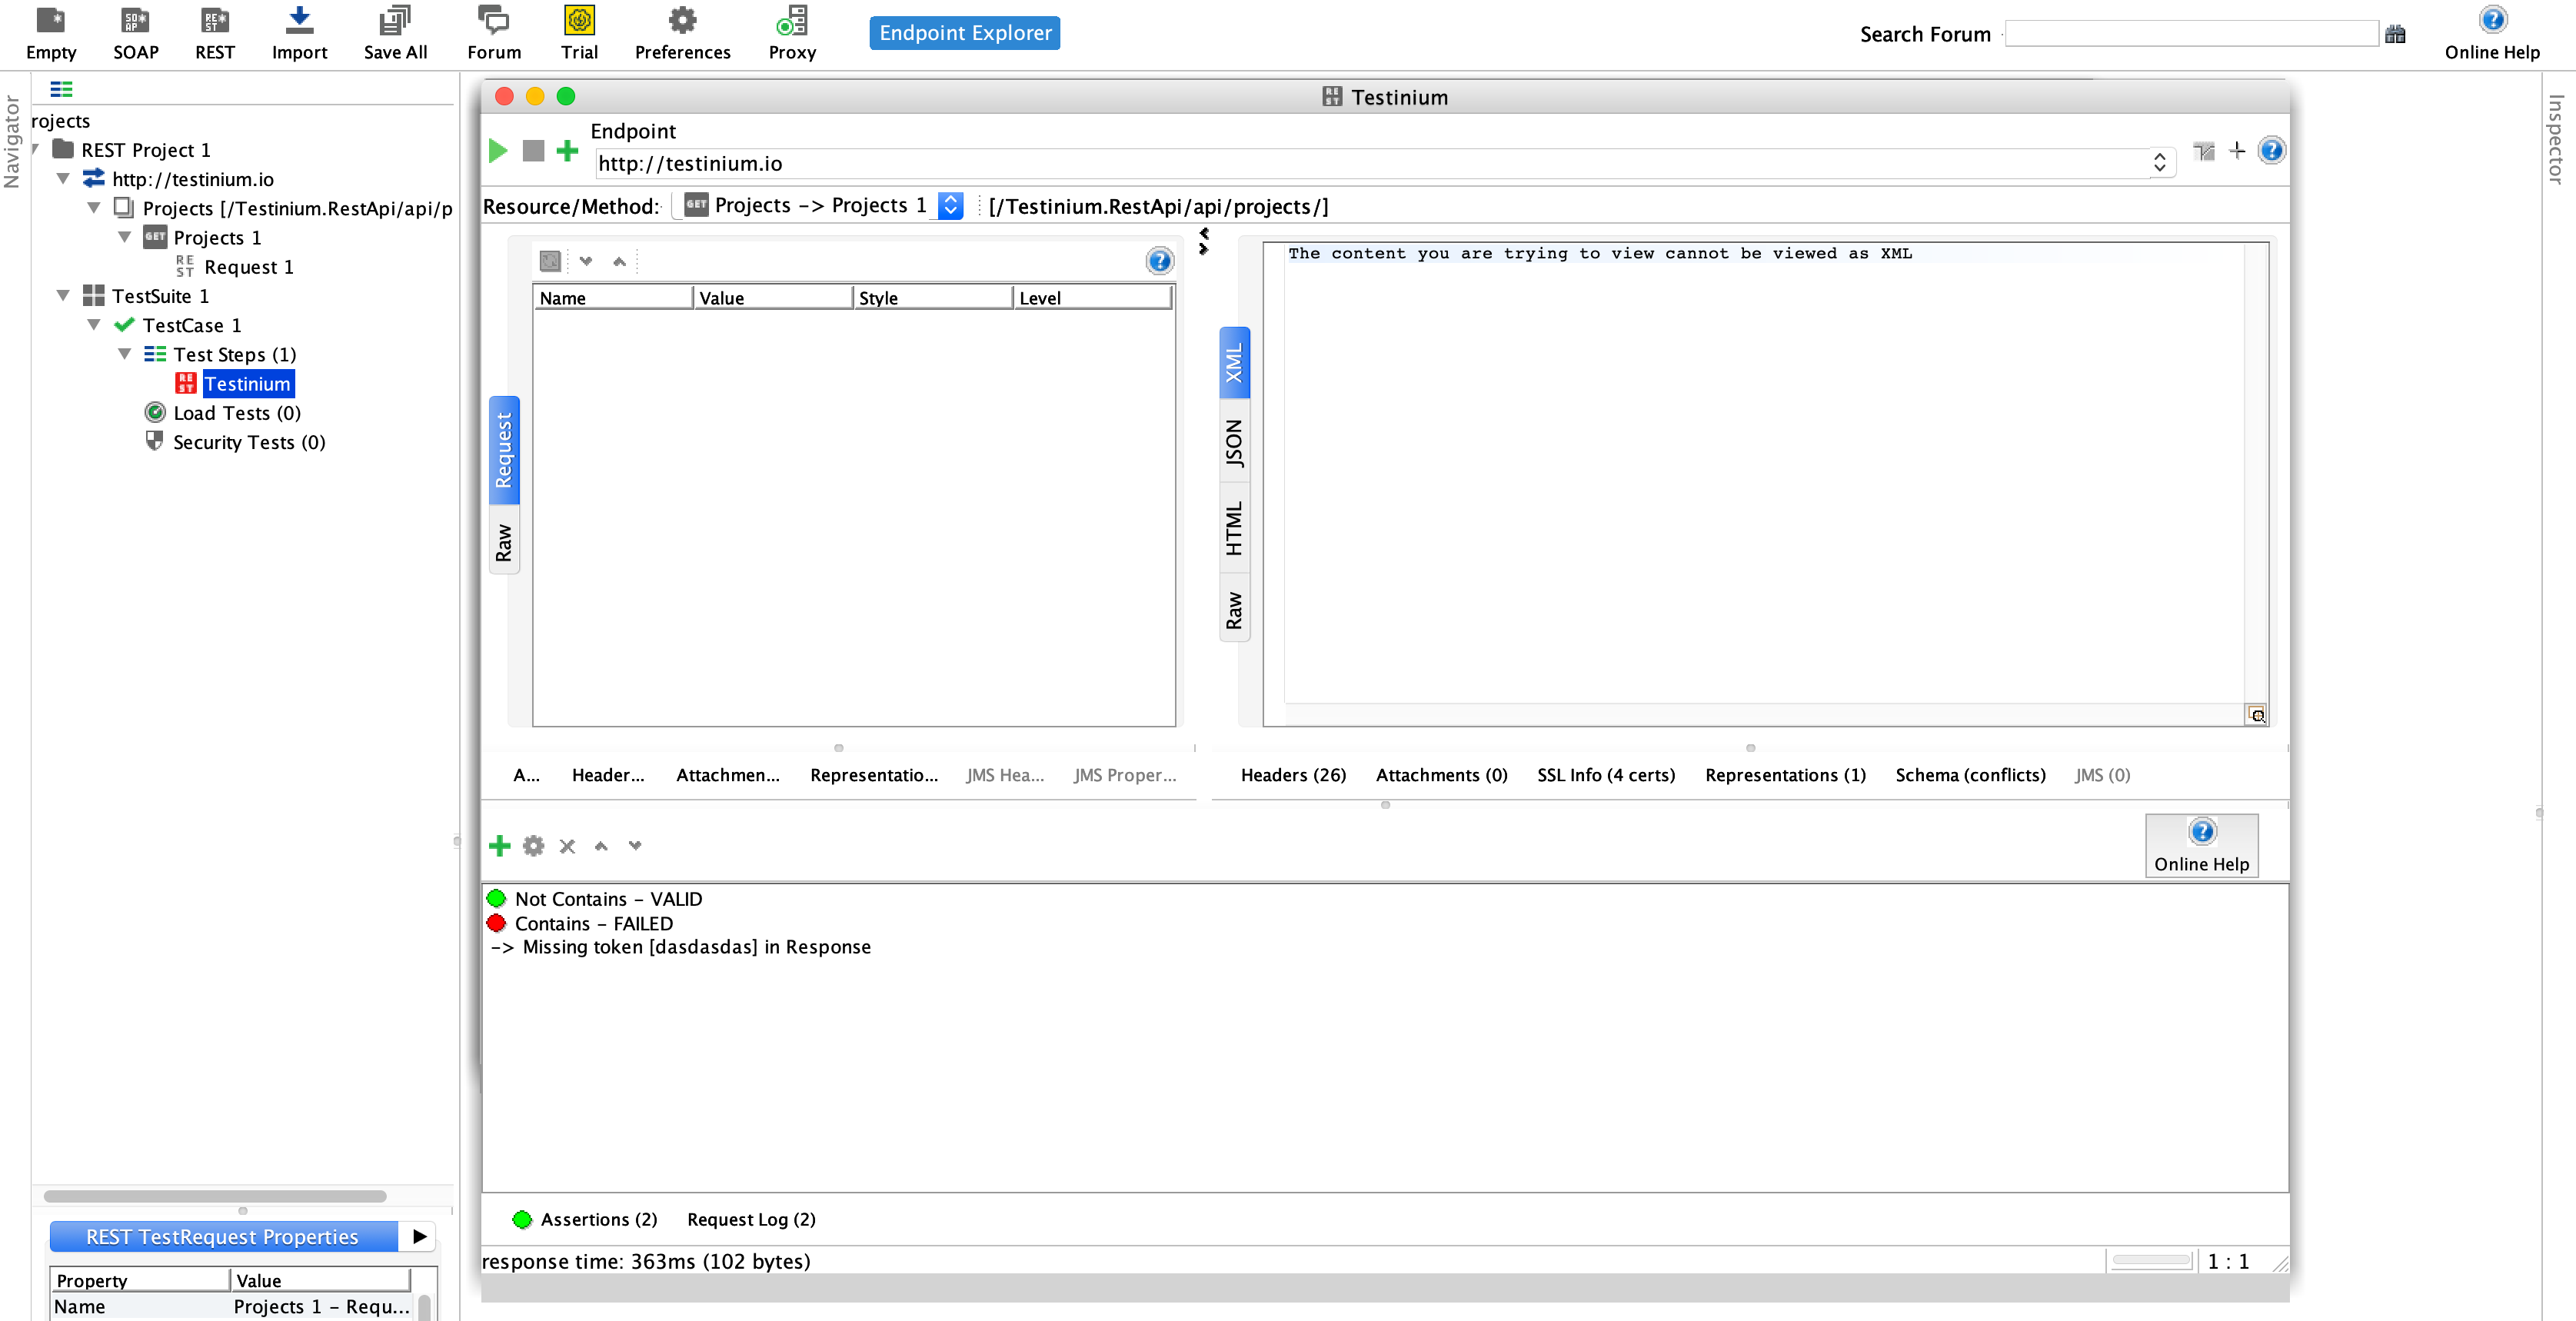Move parameter up arrow icon
Screen dimensions: 2576x1321
point(619,262)
